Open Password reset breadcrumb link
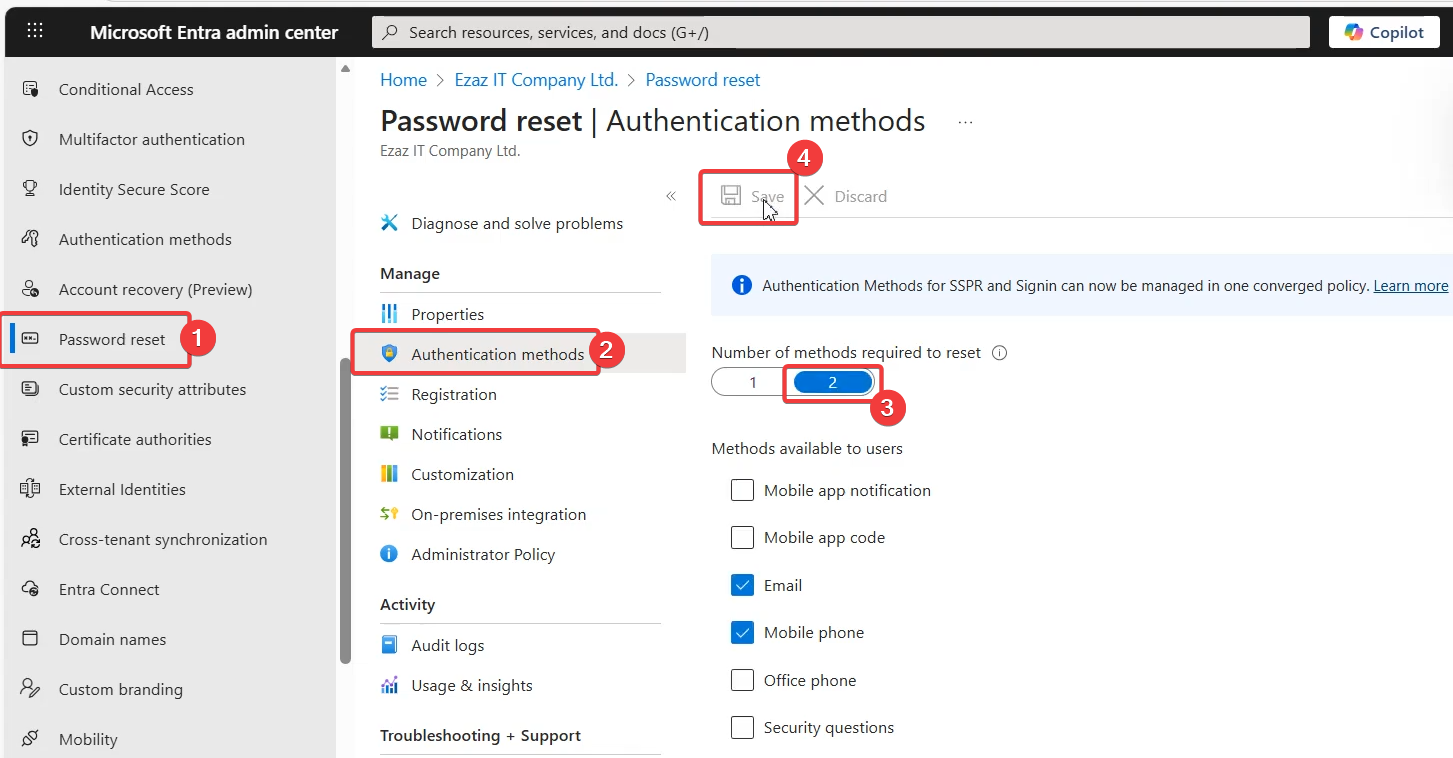 (703, 80)
